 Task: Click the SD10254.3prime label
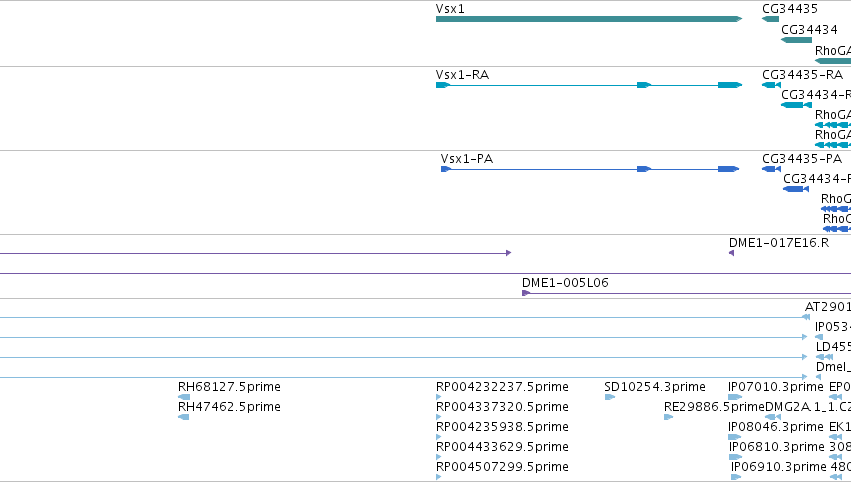coord(655,386)
